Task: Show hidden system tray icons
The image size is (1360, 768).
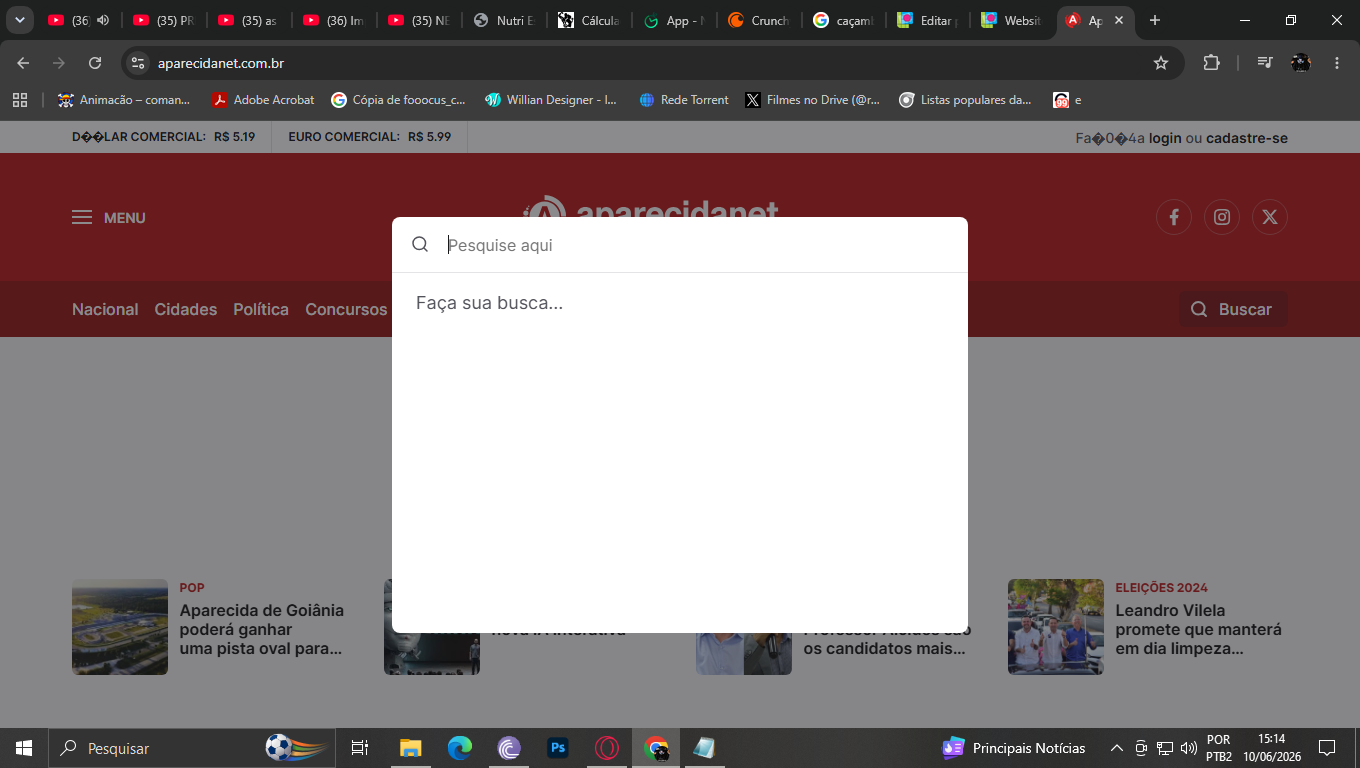Action: click(1117, 748)
